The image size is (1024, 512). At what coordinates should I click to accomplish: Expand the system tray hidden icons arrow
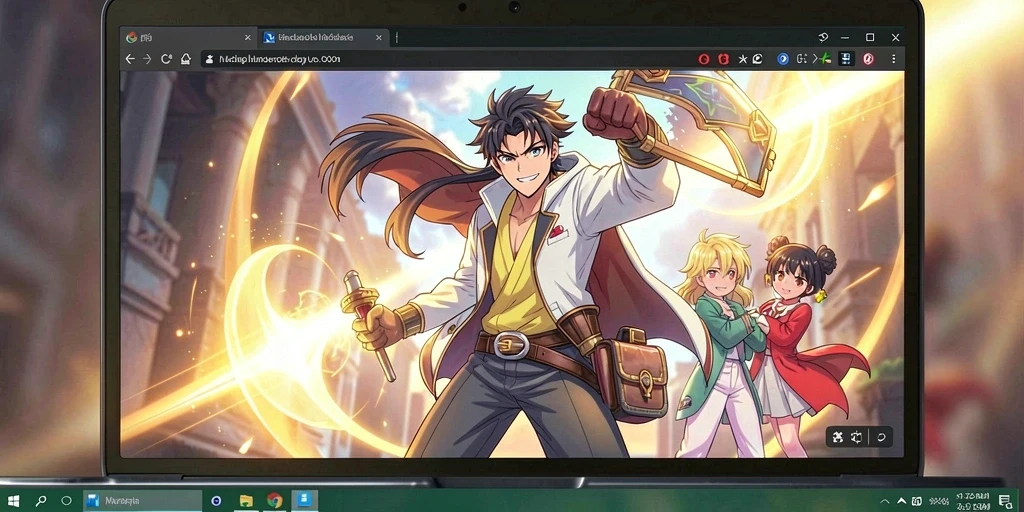(x=902, y=501)
